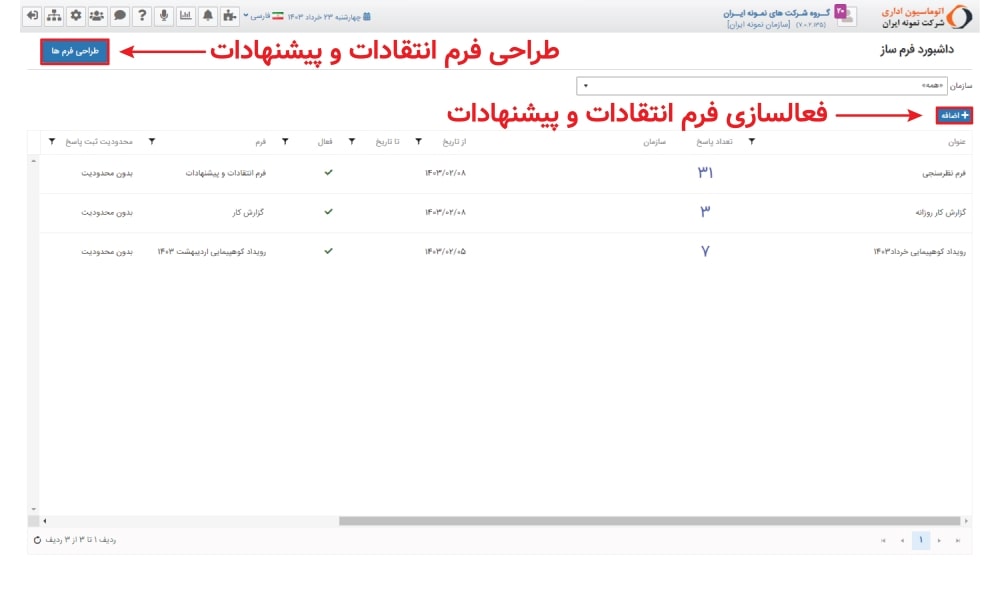Click the logout arrow icon

[x=32, y=15]
